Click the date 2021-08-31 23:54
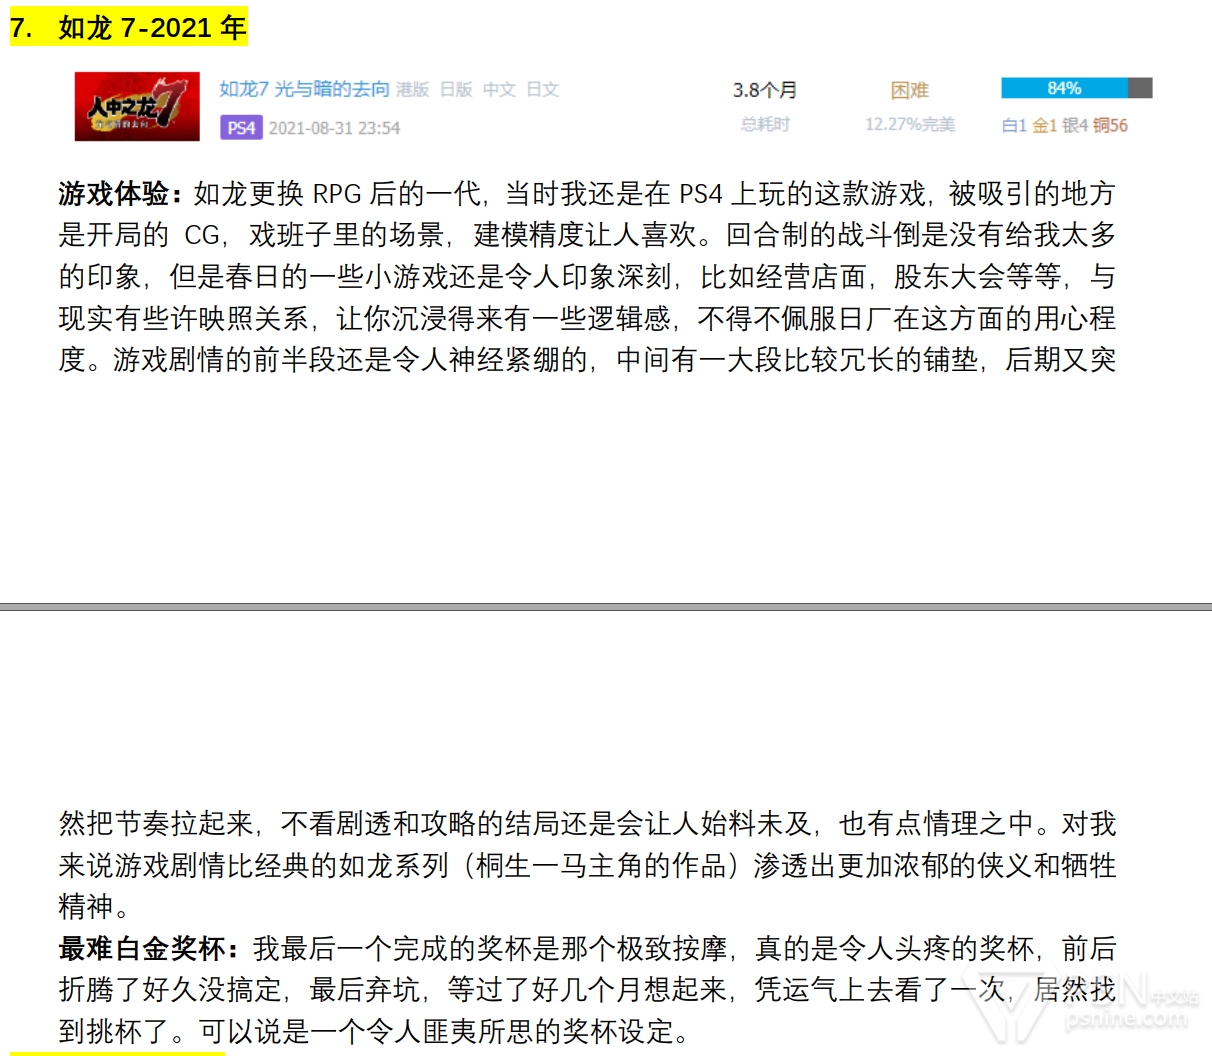The height and width of the screenshot is (1056, 1212). coord(334,128)
